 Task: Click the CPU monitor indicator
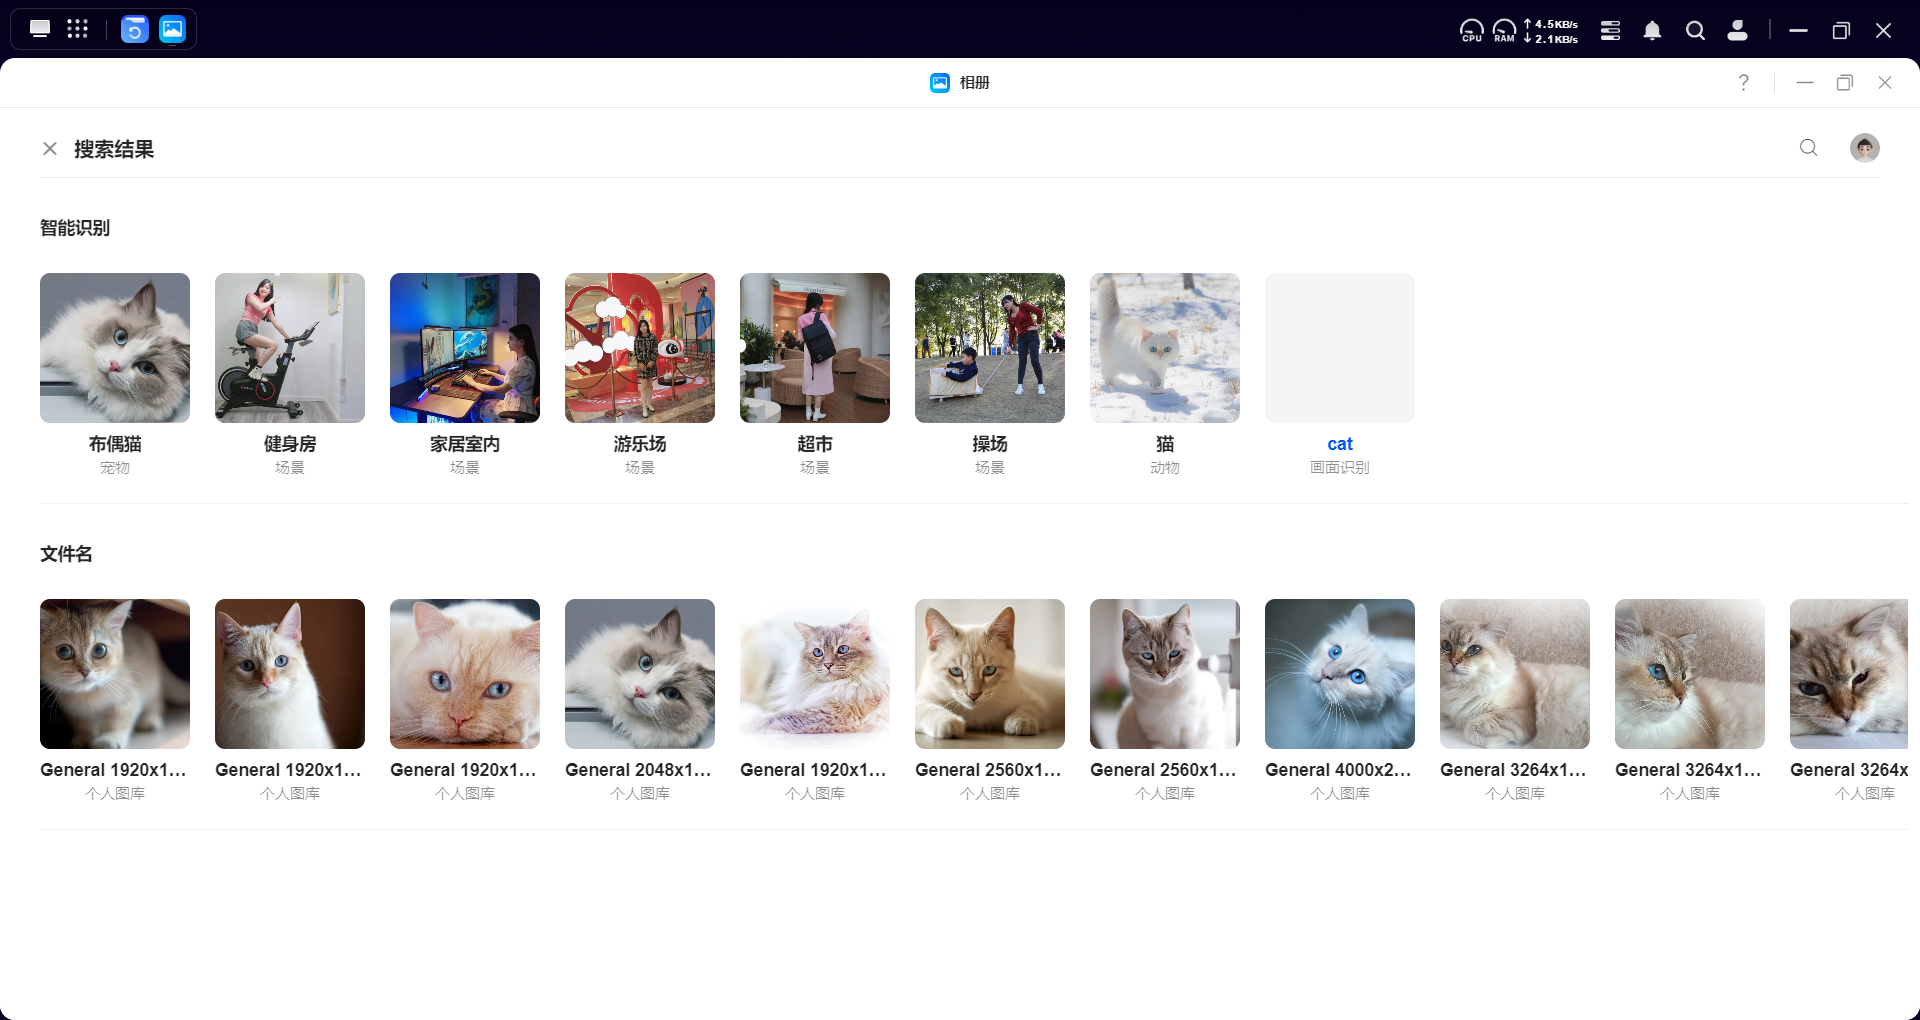click(x=1471, y=31)
